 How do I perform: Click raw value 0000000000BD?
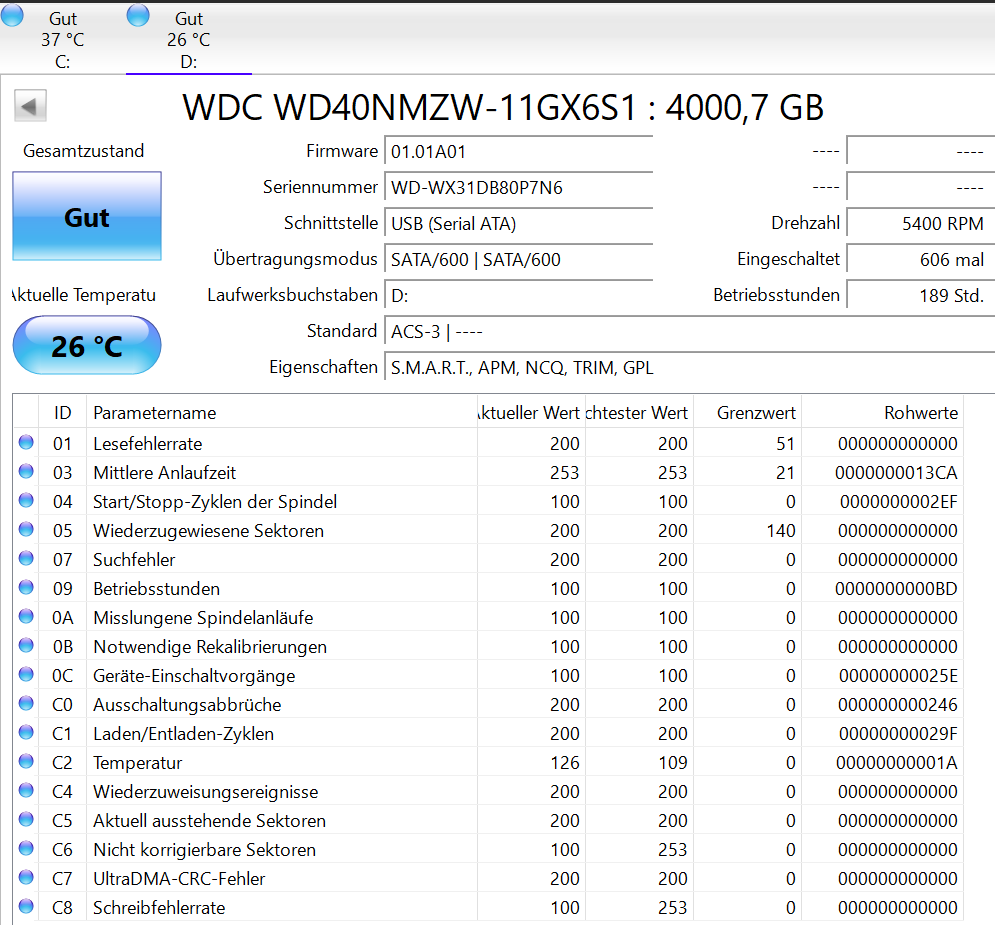coord(896,589)
